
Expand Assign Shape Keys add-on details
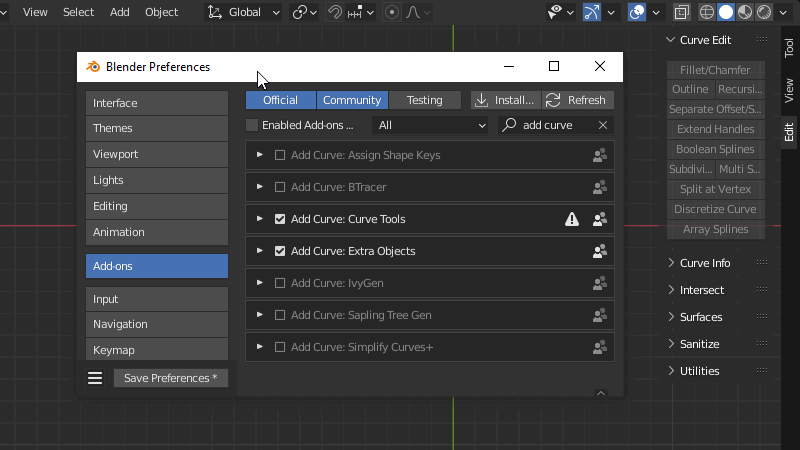pos(260,155)
